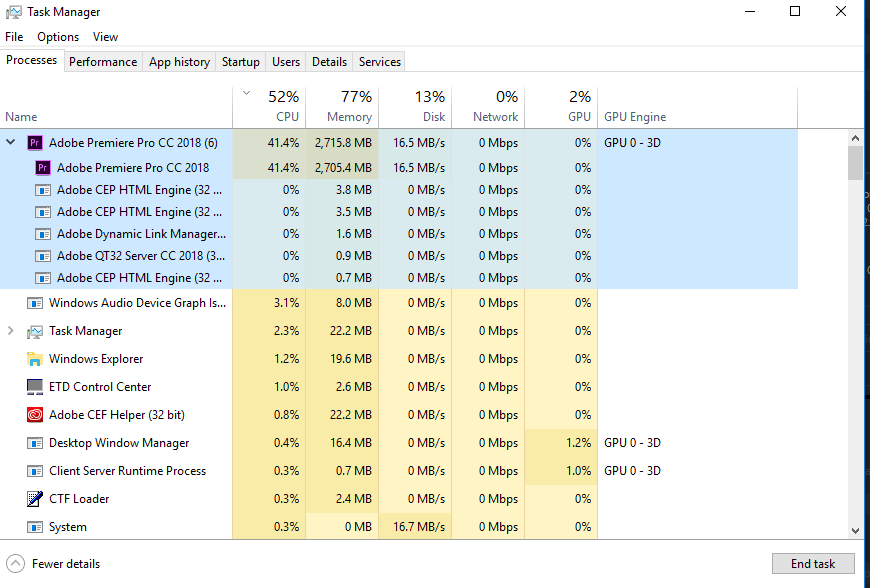870x588 pixels.
Task: Open the Options menu
Action: pyautogui.click(x=58, y=37)
